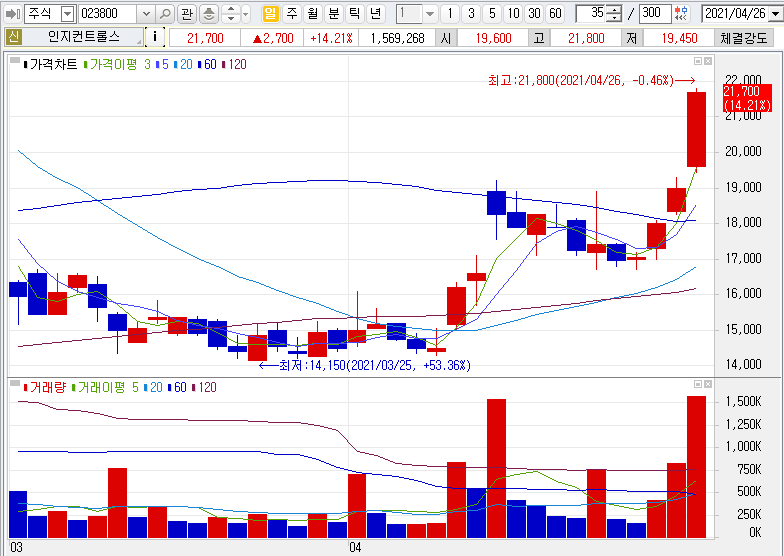Select the 분 minute chart period
784x556 pixels.
click(x=334, y=14)
